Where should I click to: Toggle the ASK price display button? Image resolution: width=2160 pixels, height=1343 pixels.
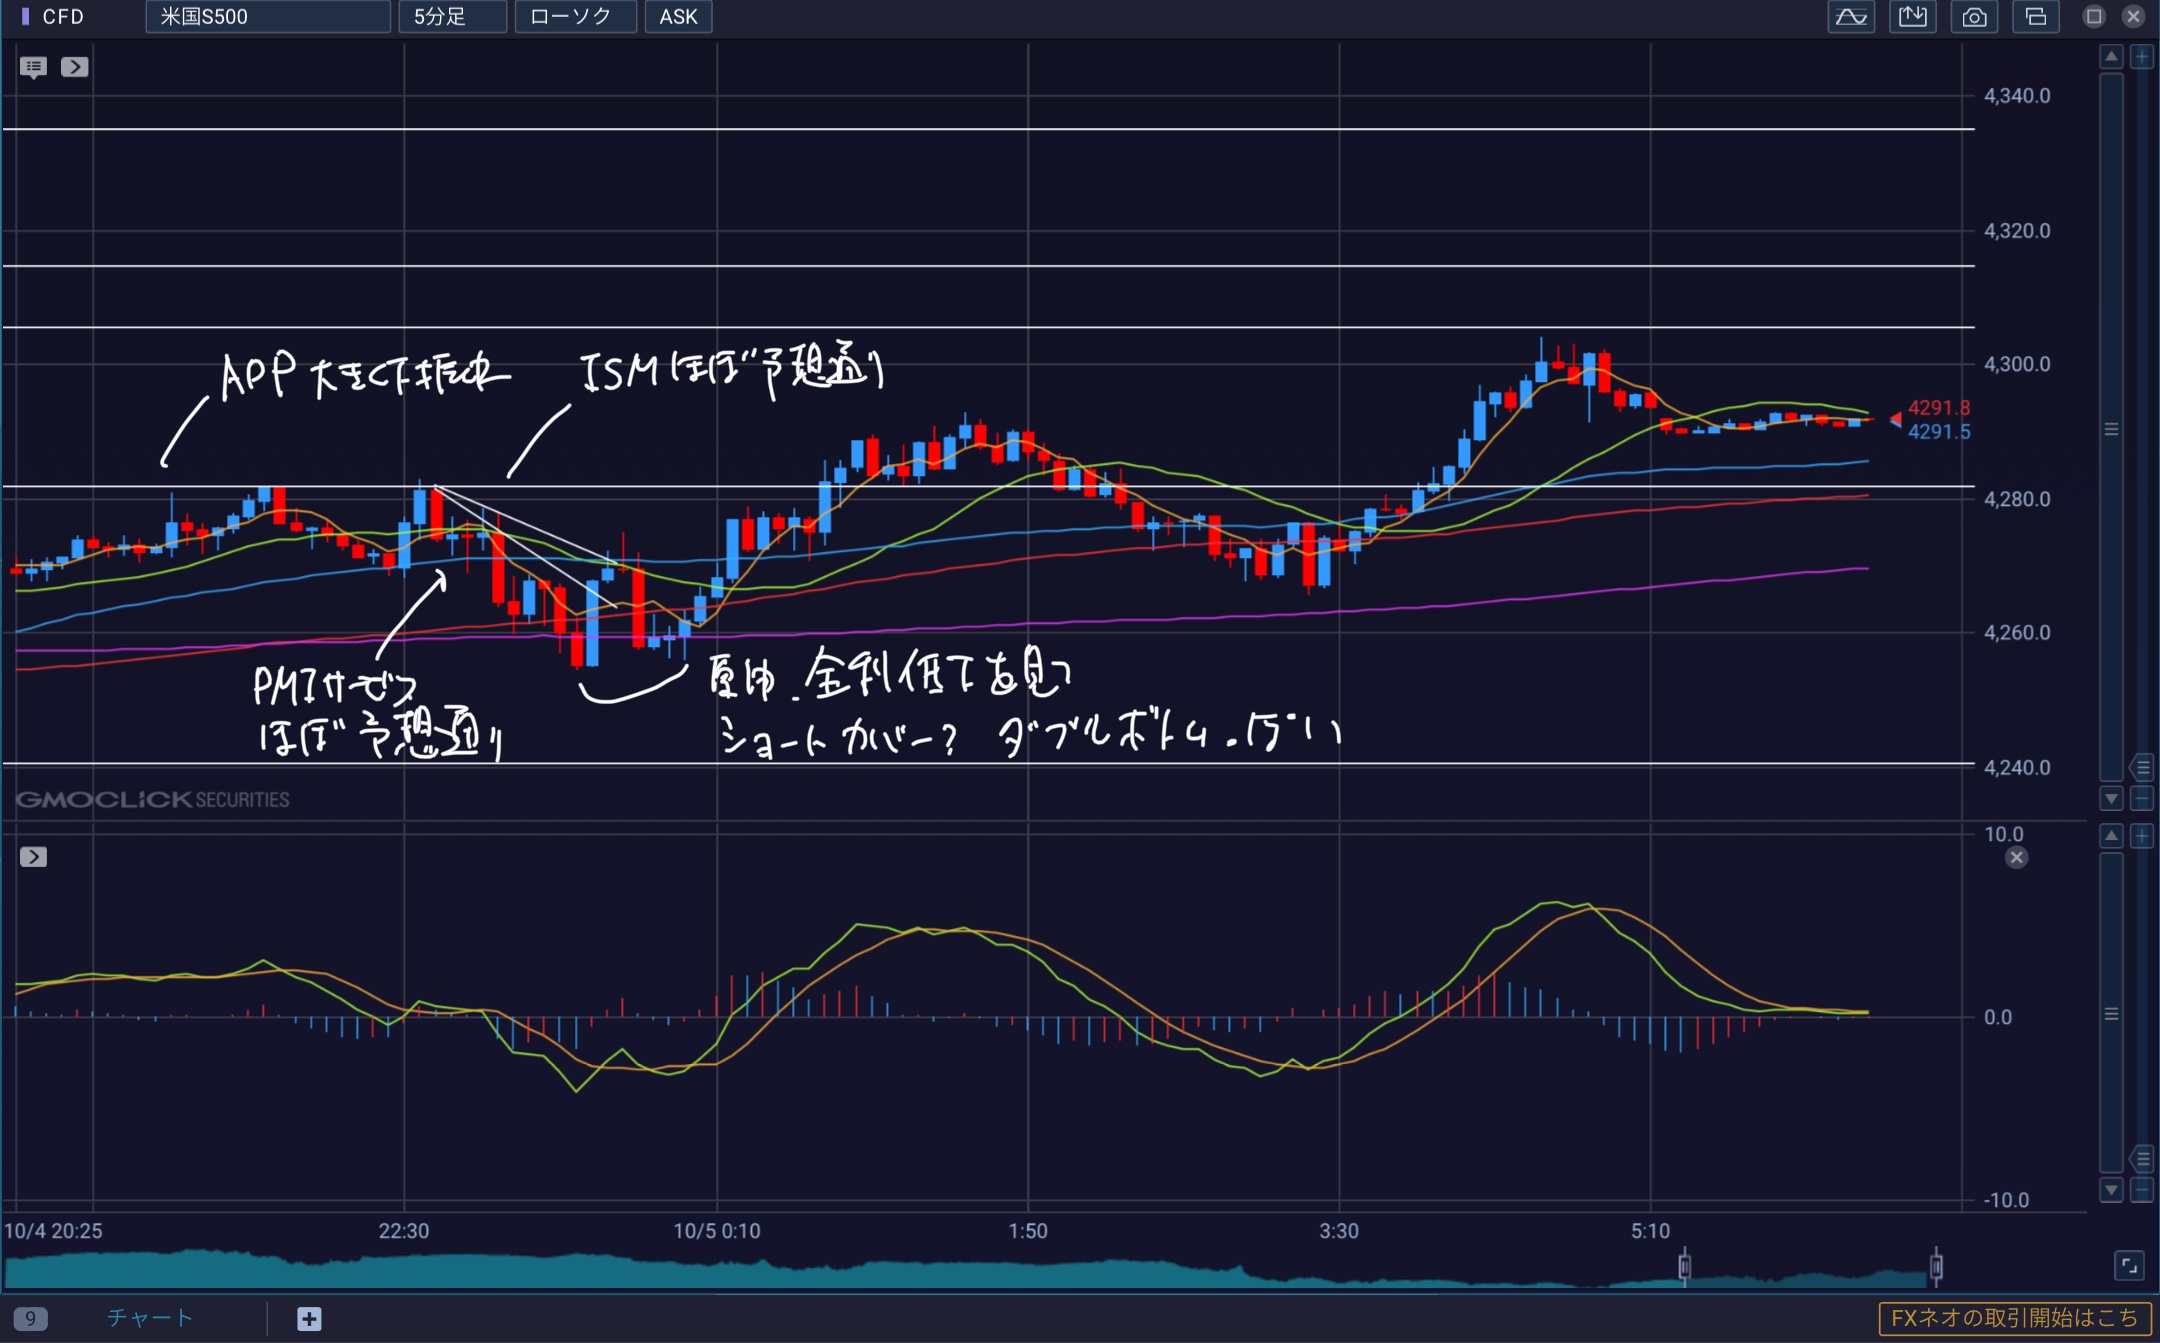(678, 17)
